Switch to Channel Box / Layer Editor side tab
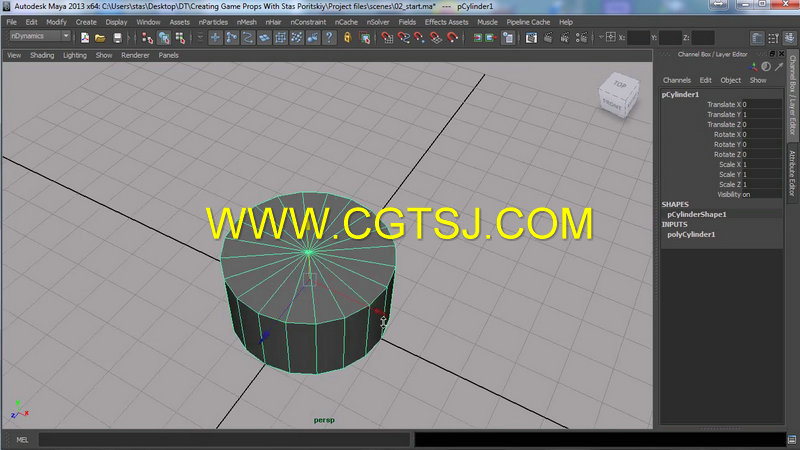Viewport: 800px width, 450px height. (792, 94)
